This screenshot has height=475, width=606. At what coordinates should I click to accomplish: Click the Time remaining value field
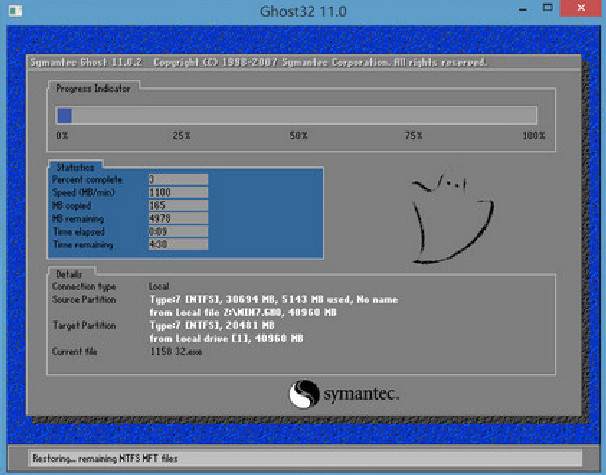pos(178,244)
